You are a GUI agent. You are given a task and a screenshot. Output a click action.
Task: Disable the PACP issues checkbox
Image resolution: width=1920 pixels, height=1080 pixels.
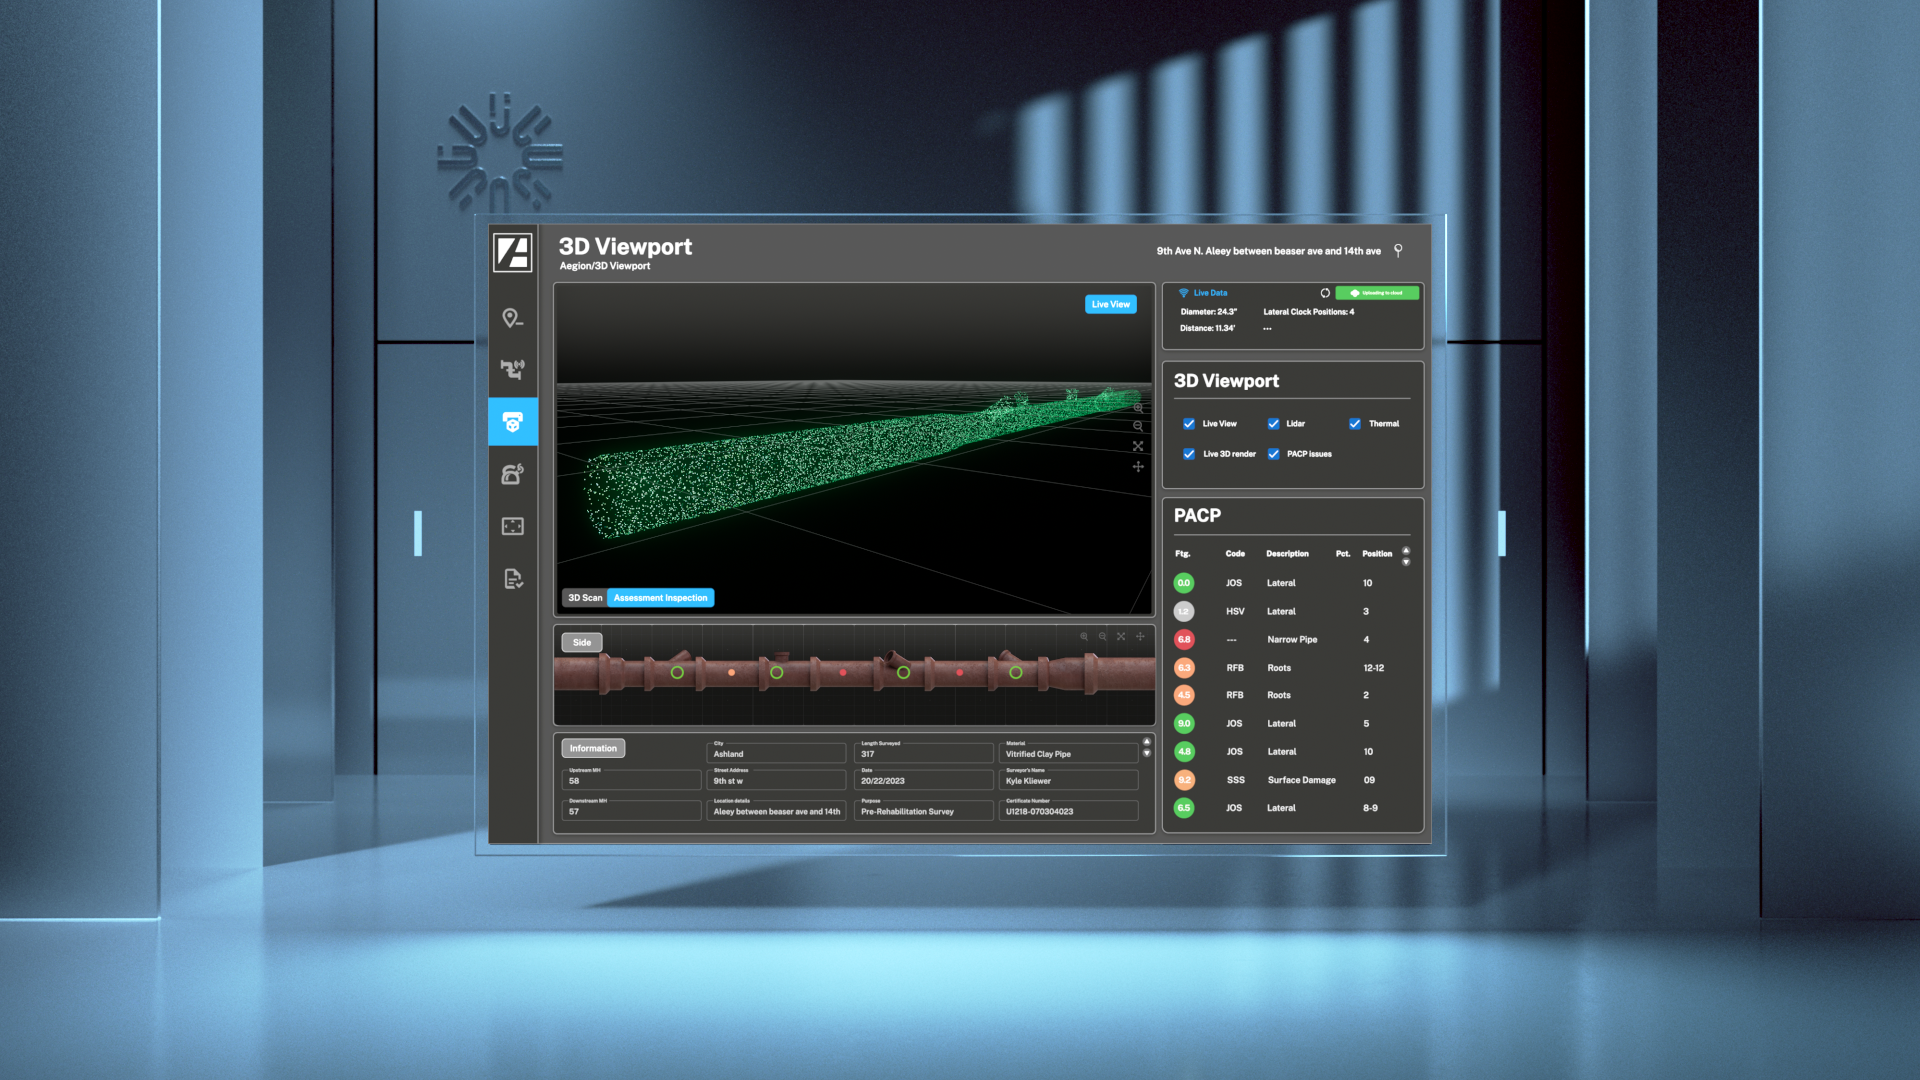1273,454
